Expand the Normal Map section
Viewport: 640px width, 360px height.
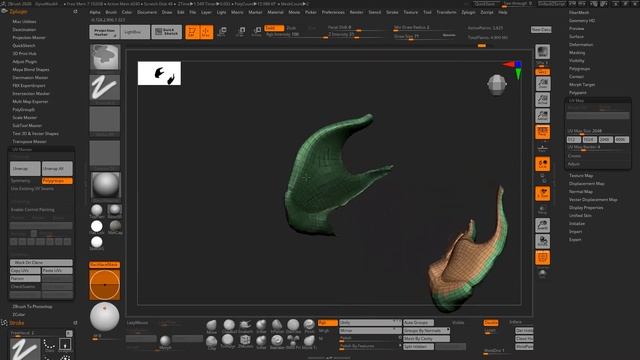click(581, 191)
